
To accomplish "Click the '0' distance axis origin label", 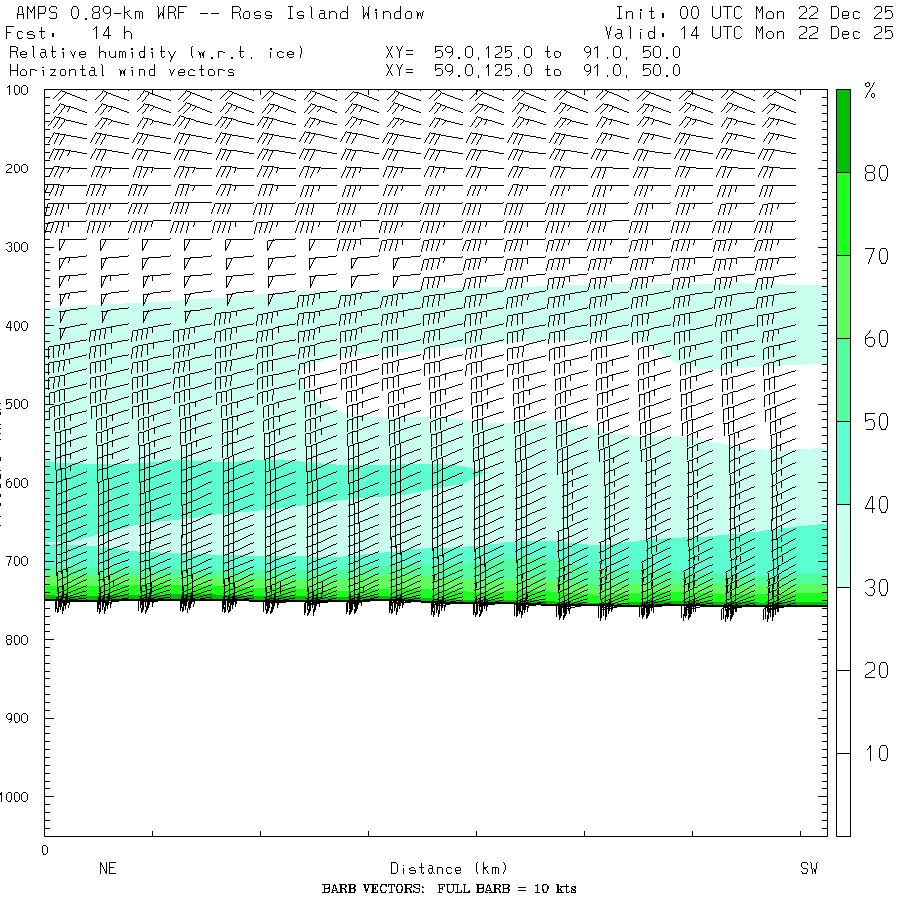I will tap(45, 851).
